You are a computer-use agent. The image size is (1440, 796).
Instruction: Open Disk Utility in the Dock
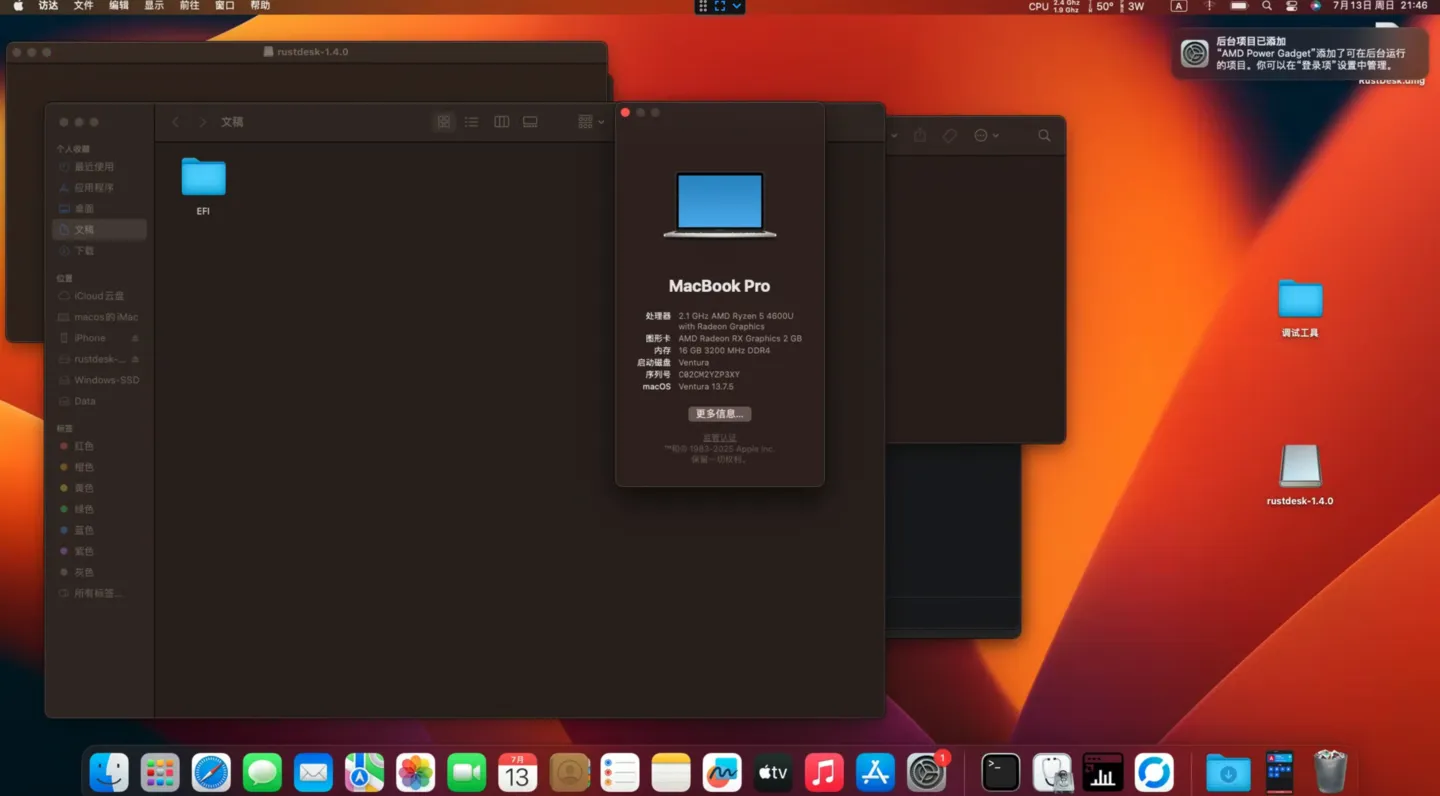click(x=1052, y=772)
